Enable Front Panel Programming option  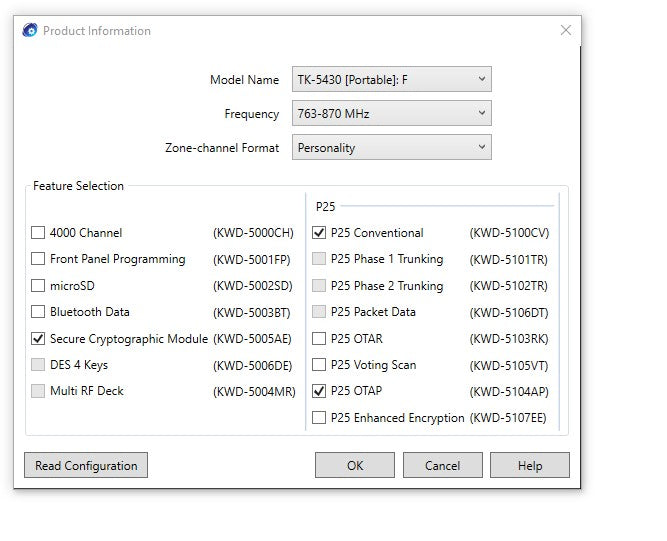[38, 259]
